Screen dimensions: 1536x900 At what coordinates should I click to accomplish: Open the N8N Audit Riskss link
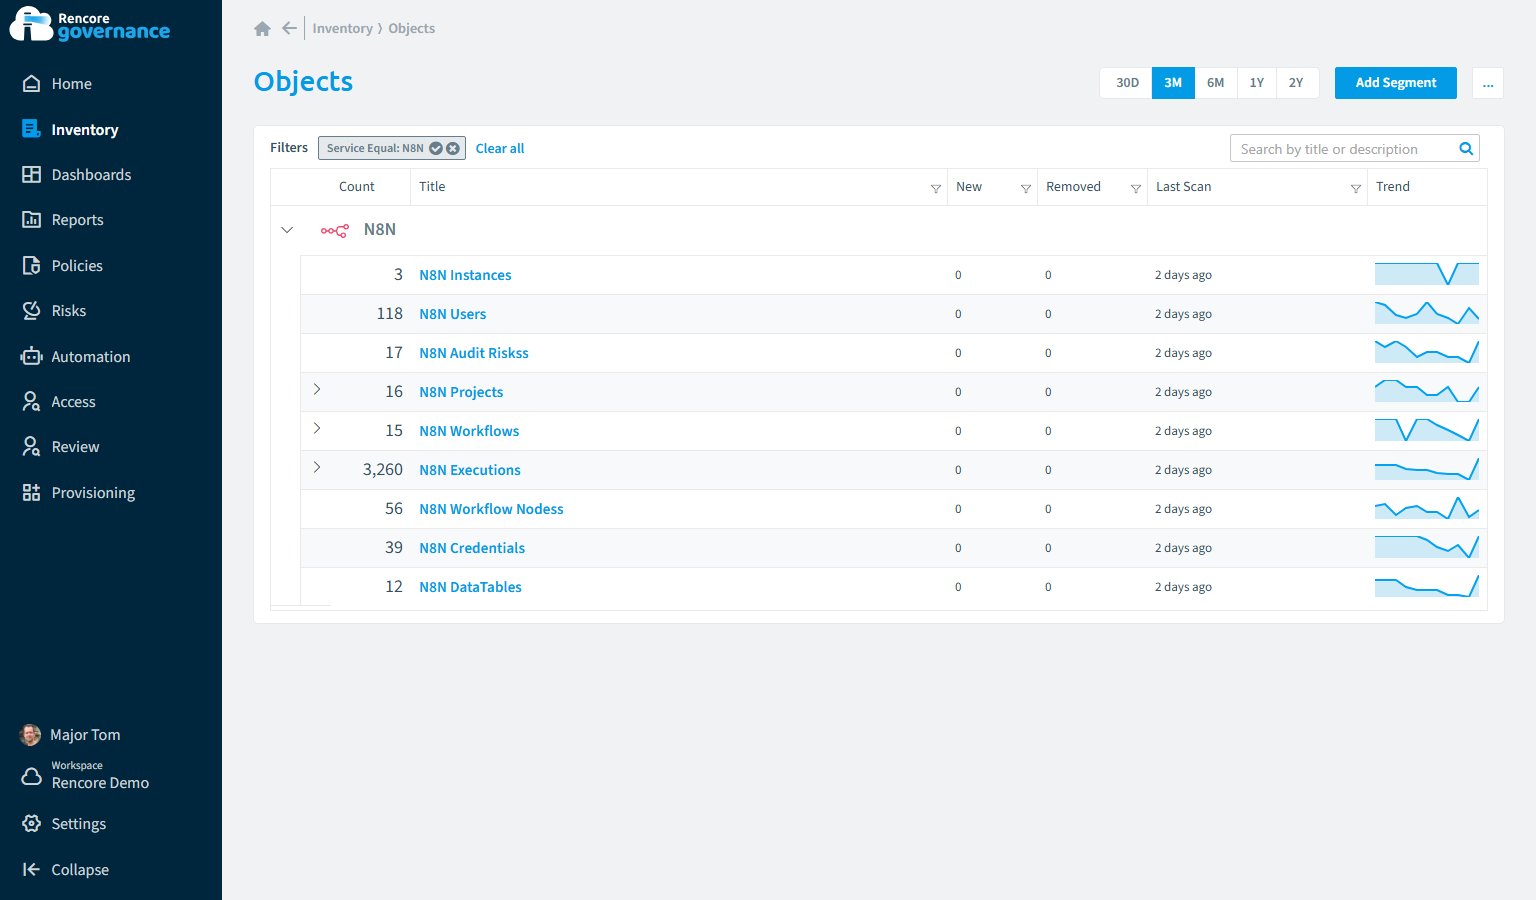pos(474,353)
